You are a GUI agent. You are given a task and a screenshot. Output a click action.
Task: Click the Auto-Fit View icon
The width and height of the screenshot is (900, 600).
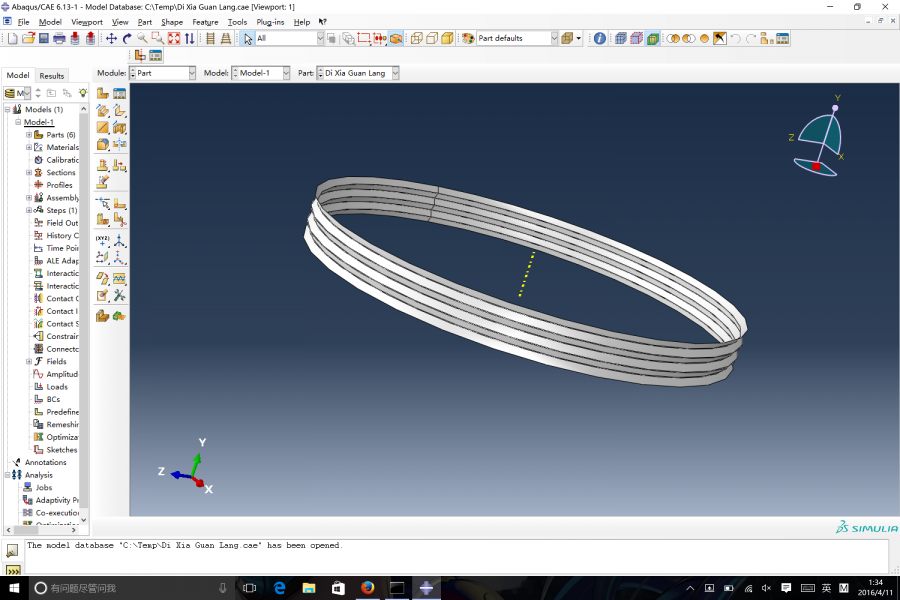click(x=174, y=38)
